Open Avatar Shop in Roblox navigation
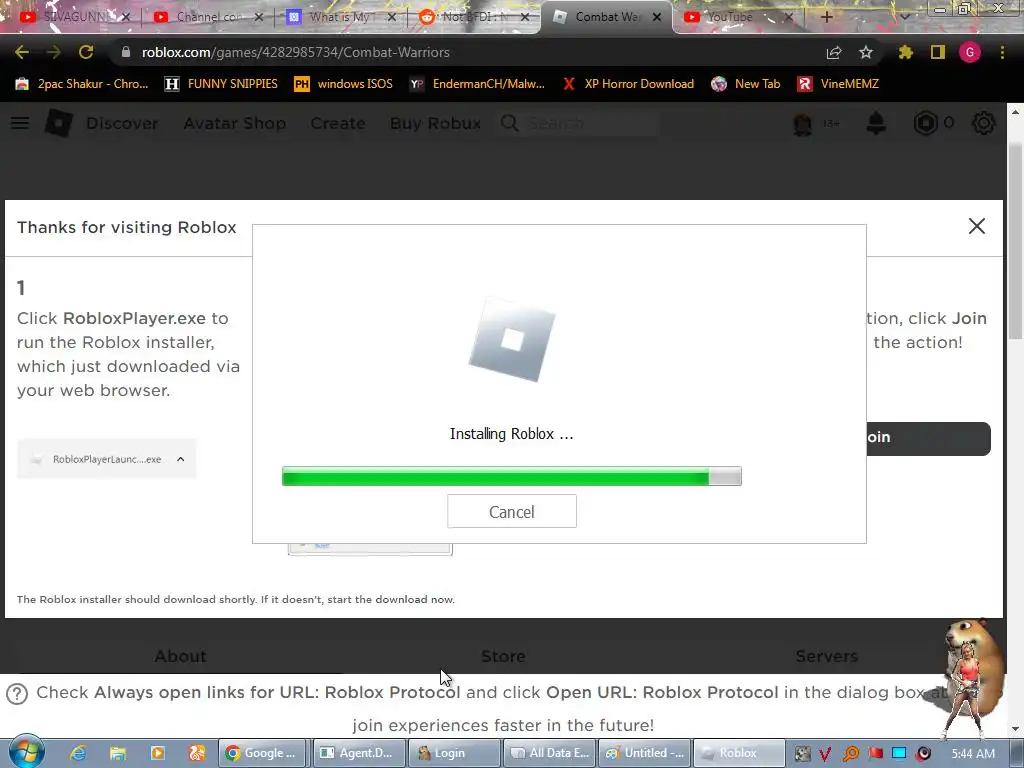Image resolution: width=1024 pixels, height=768 pixels. pyautogui.click(x=234, y=123)
